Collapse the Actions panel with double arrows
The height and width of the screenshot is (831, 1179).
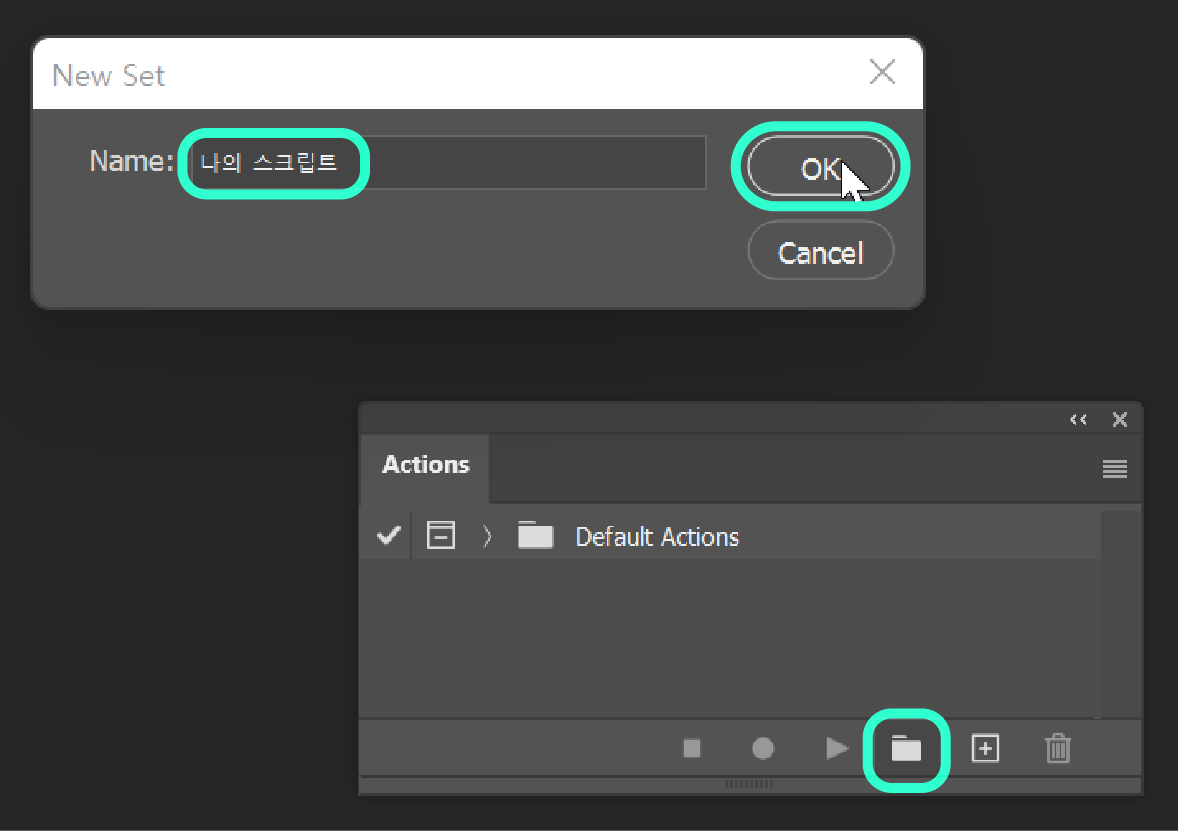click(1078, 420)
